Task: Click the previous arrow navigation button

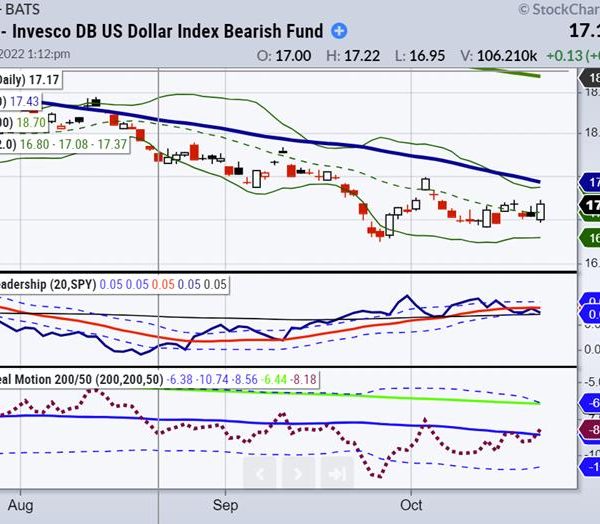Action: coord(260,474)
